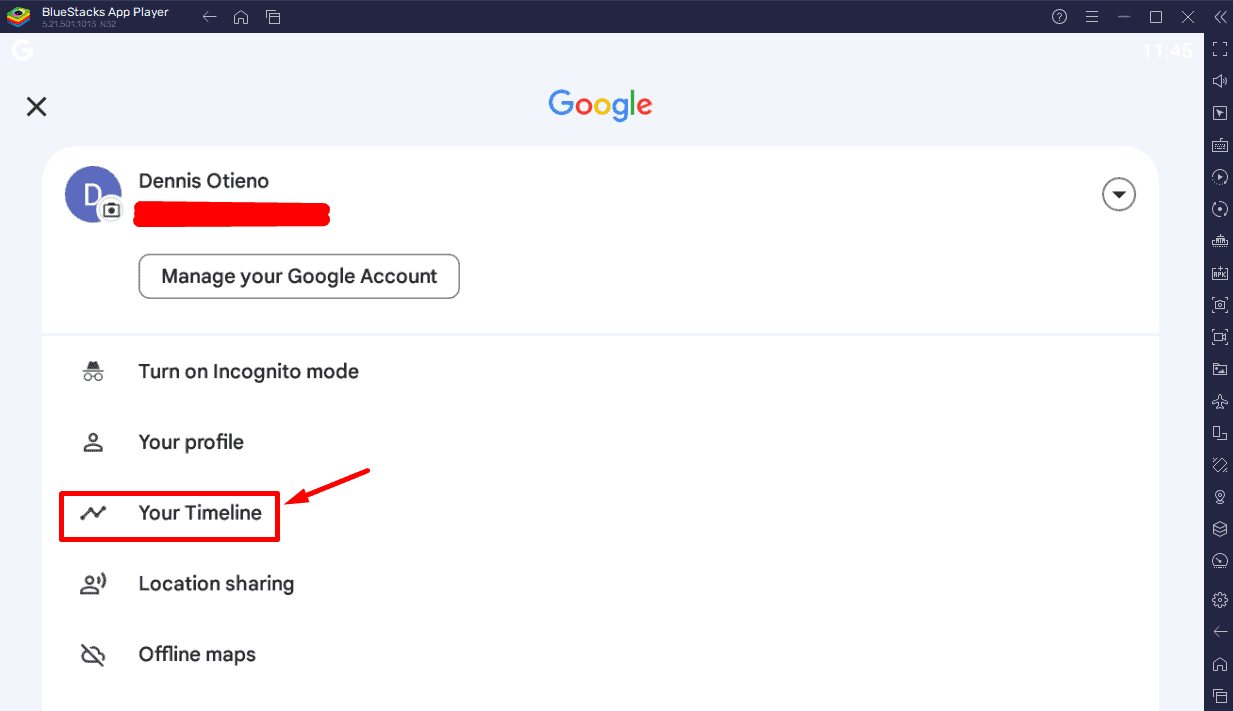
Task: Start screen recording from sidebar
Action: (1219, 337)
